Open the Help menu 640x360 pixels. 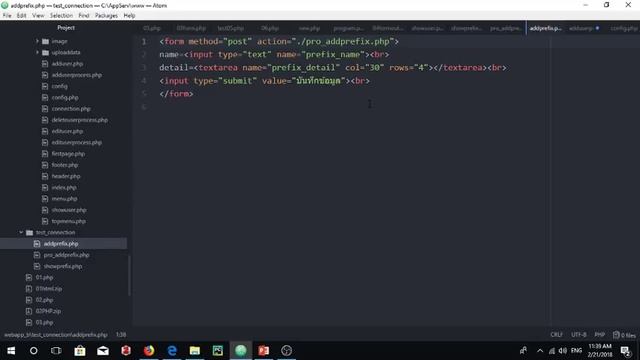tap(129, 16)
